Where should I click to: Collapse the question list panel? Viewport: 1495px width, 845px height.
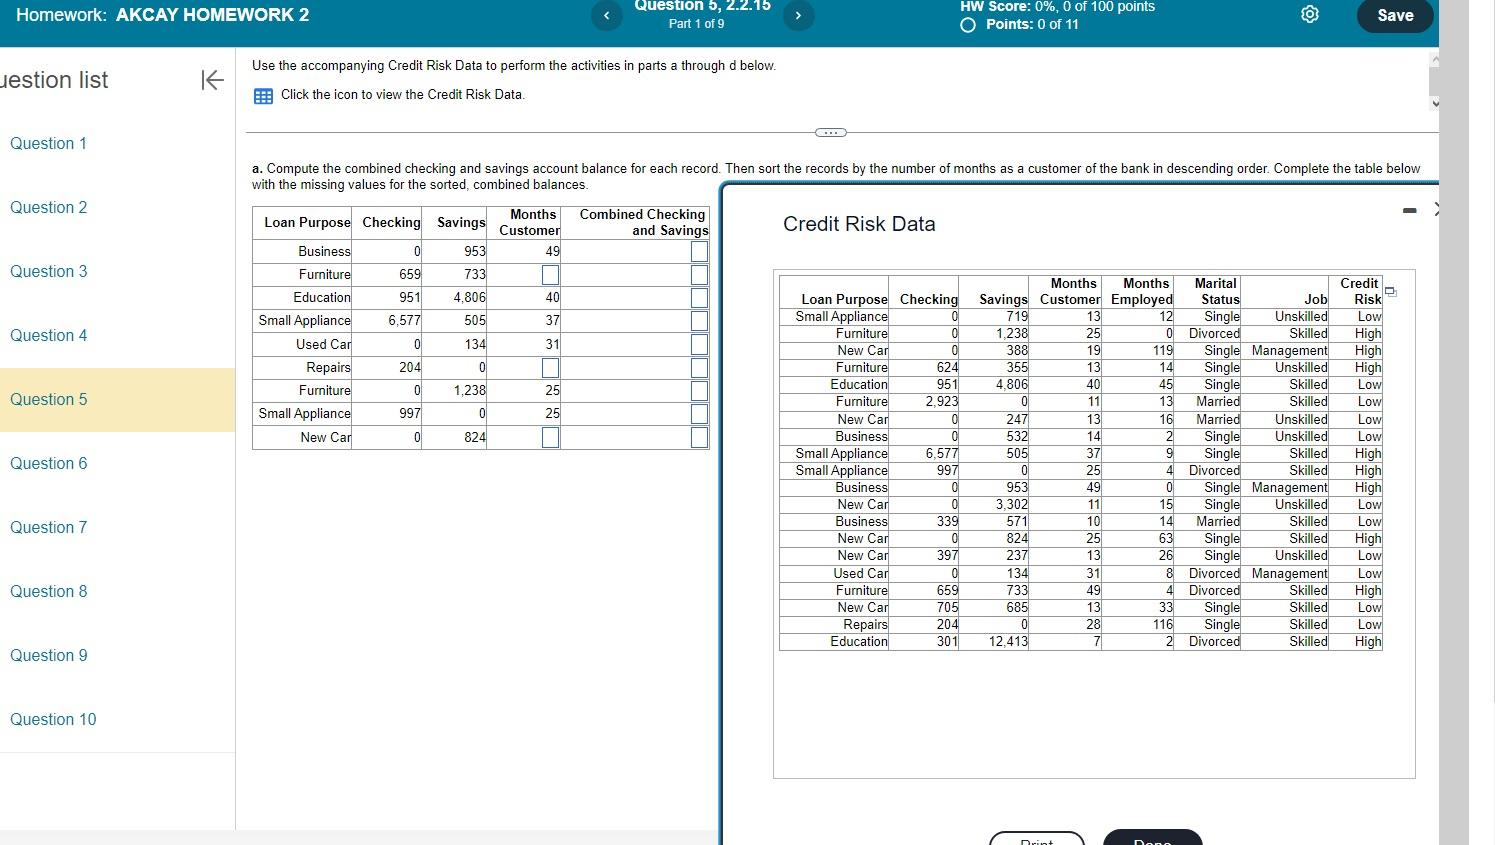[x=211, y=80]
